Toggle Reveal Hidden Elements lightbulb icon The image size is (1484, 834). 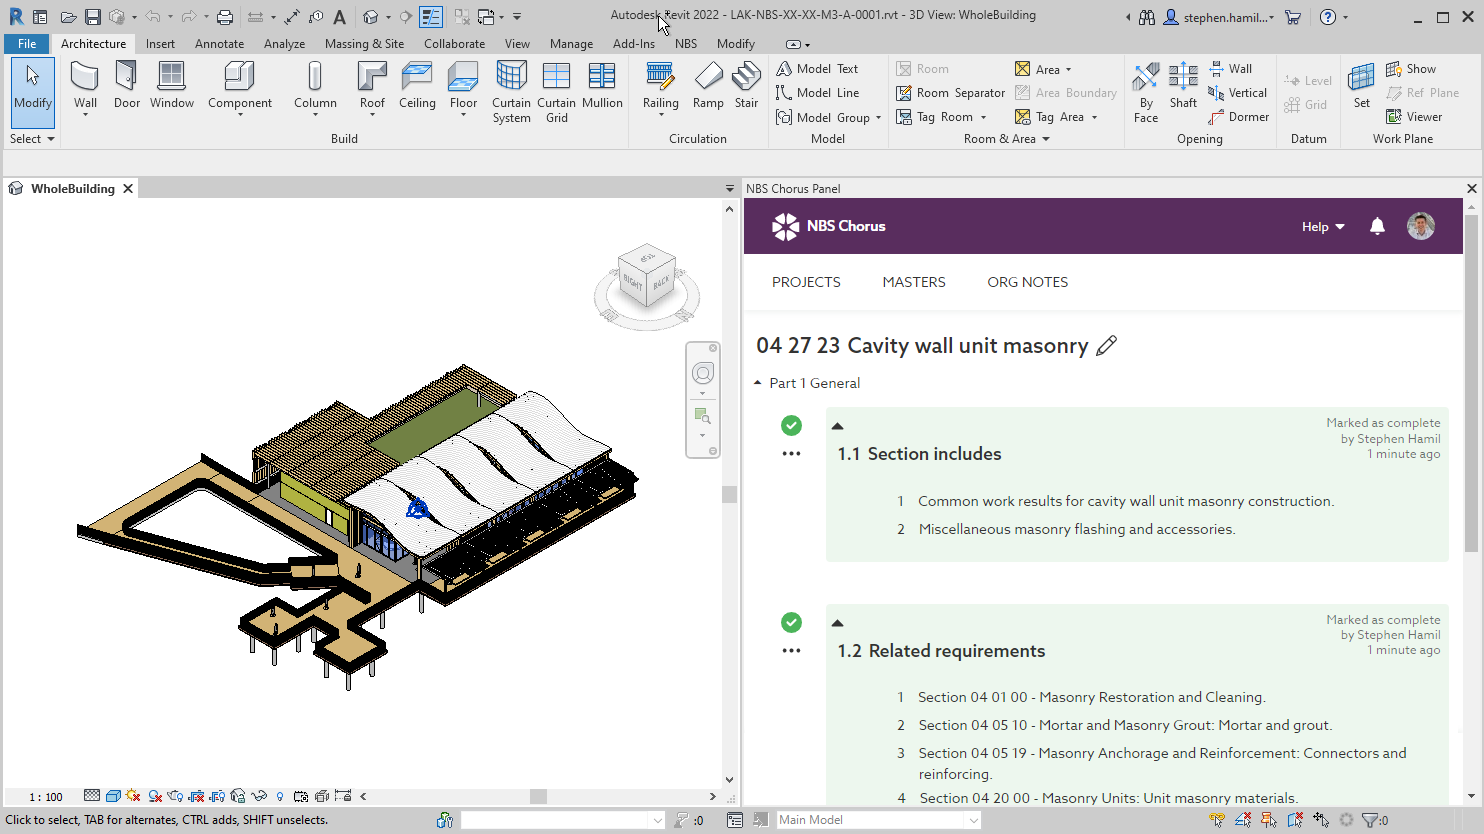[x=280, y=796]
